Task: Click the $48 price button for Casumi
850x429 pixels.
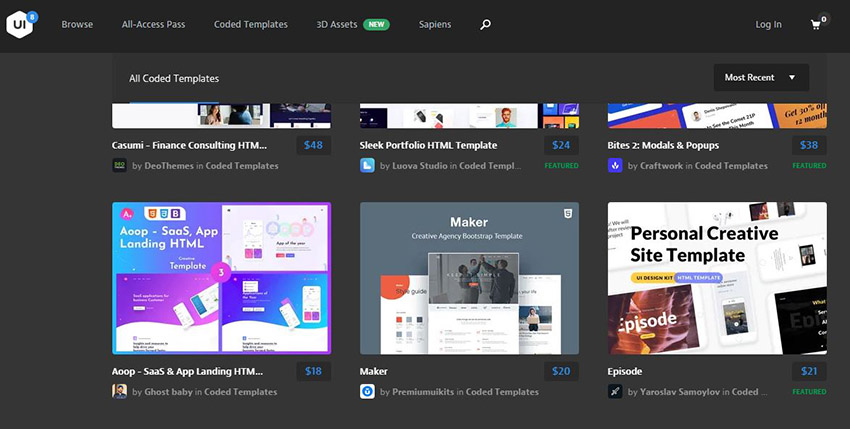Action: pos(313,145)
